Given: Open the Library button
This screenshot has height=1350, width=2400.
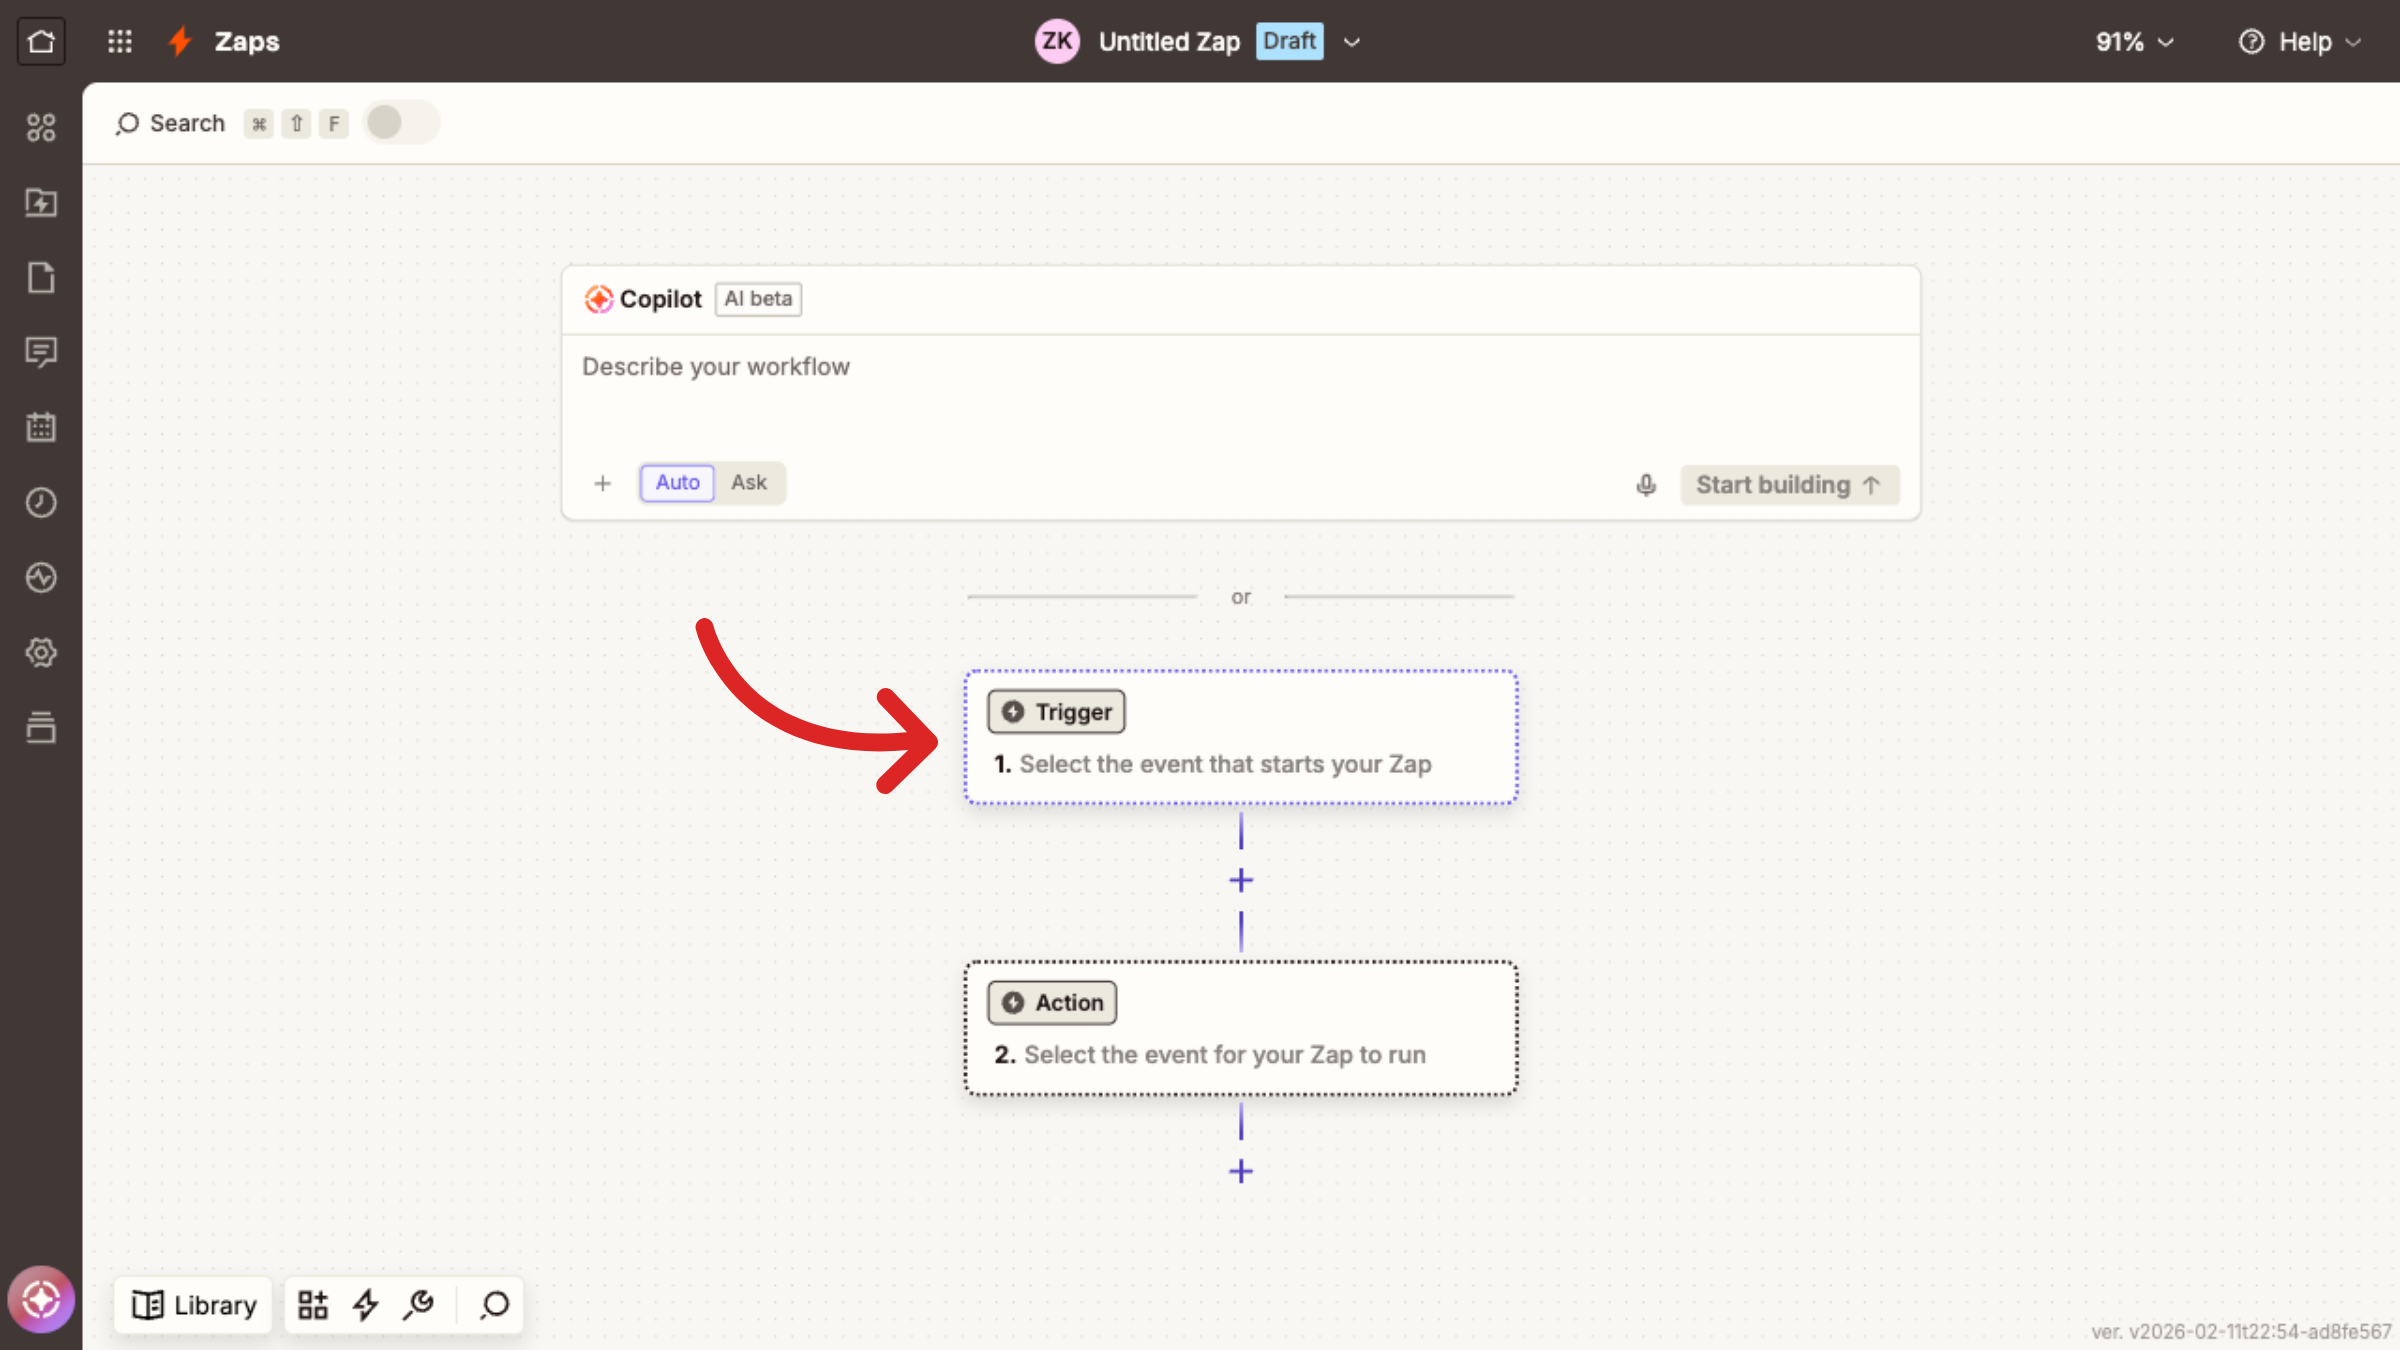Looking at the screenshot, I should pos(194,1304).
